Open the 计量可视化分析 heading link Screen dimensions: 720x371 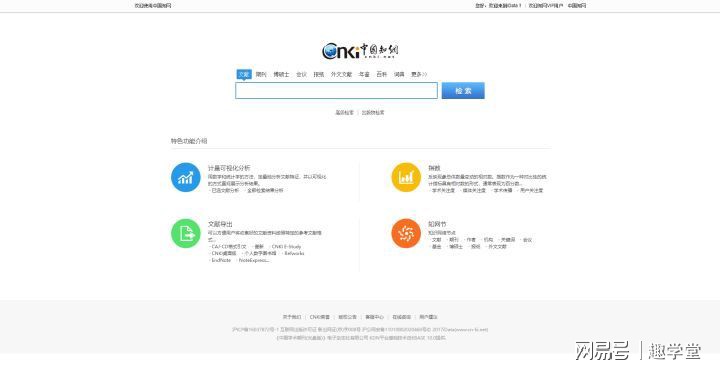(x=229, y=168)
